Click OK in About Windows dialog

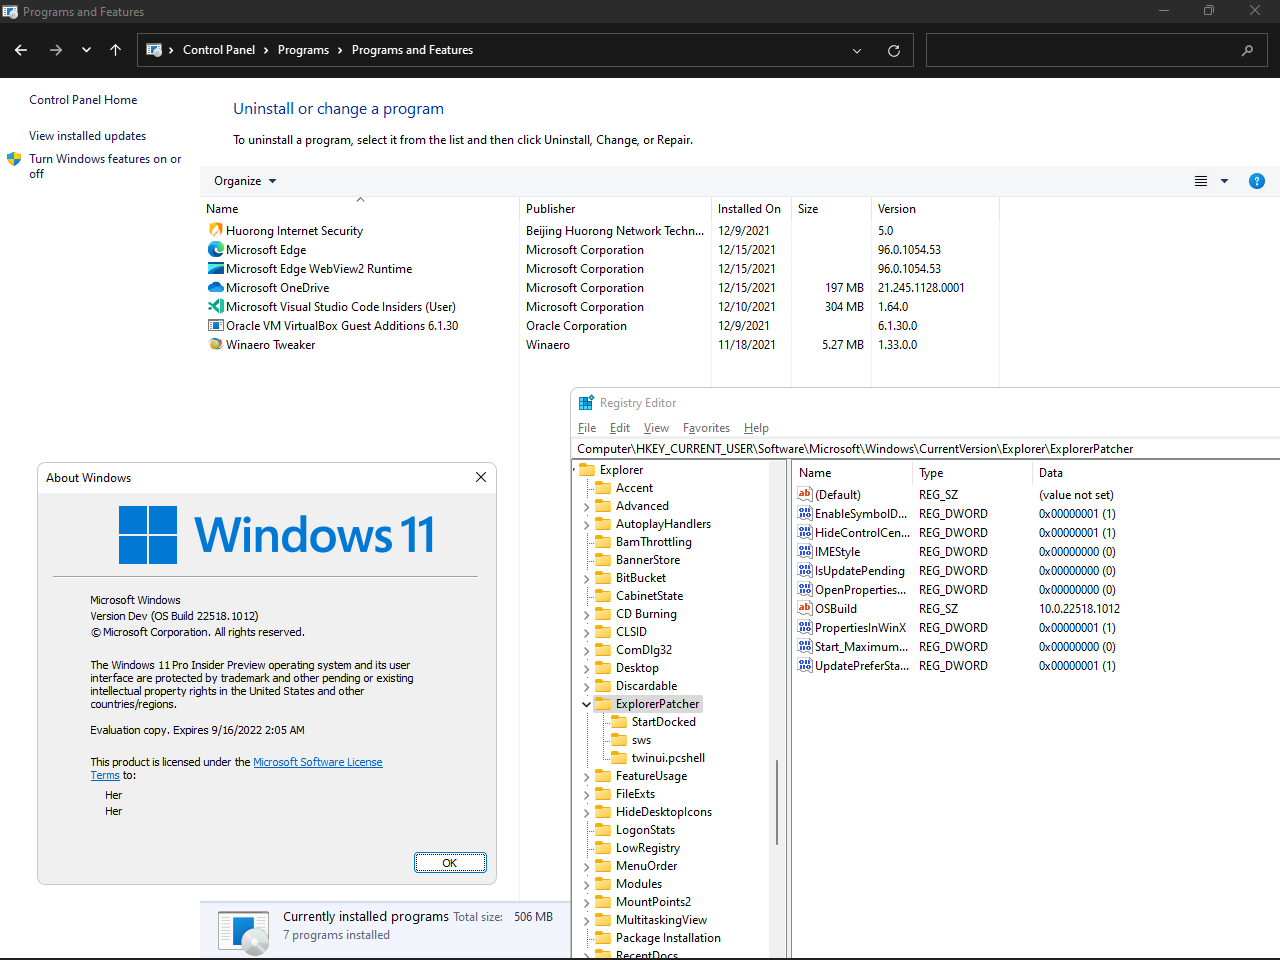point(450,863)
